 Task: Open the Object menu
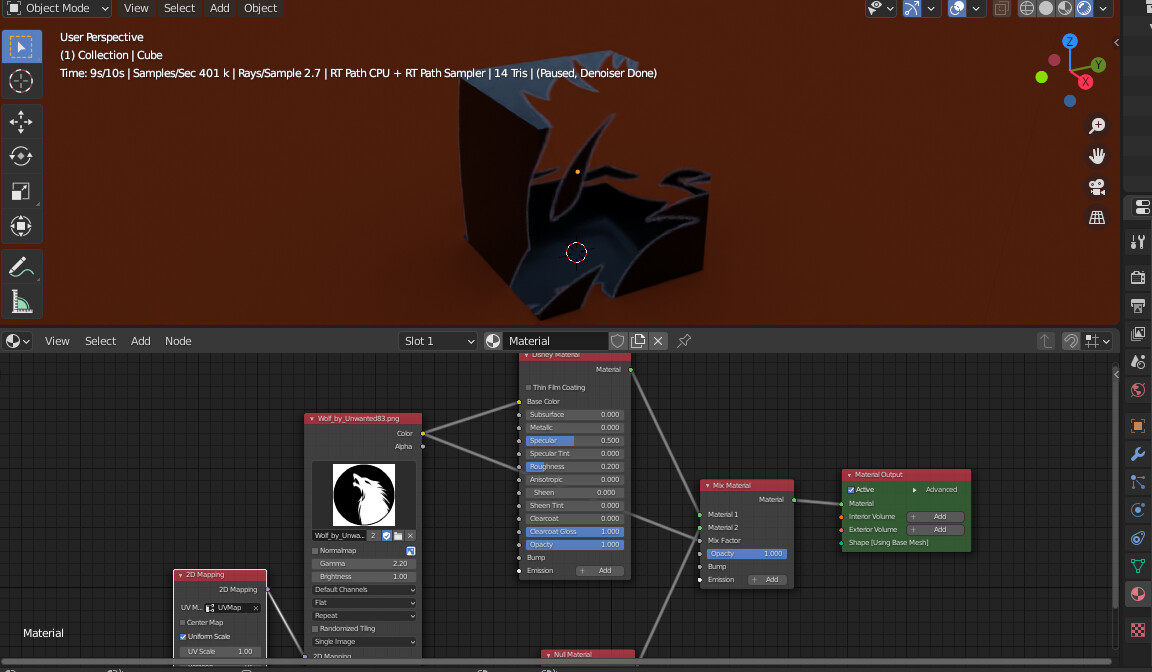tap(261, 8)
